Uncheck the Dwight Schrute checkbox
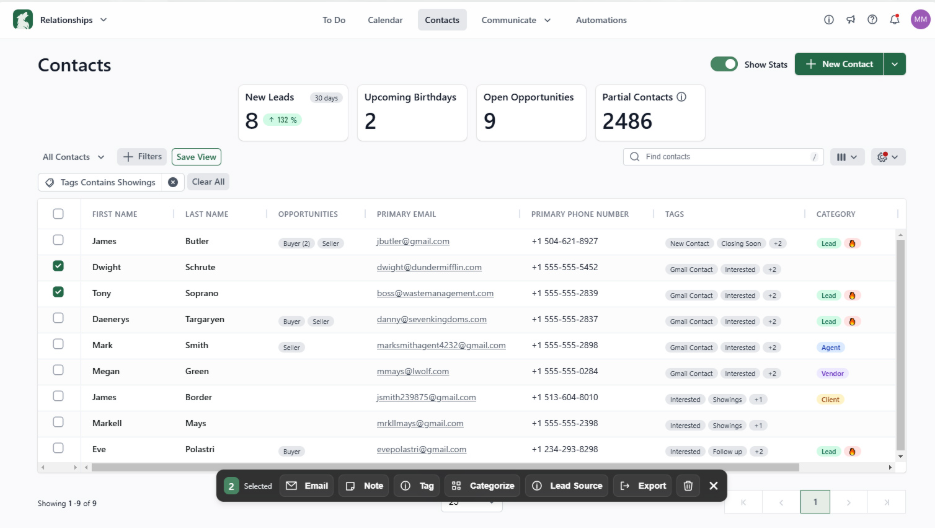This screenshot has height=528, width=935. (x=58, y=266)
